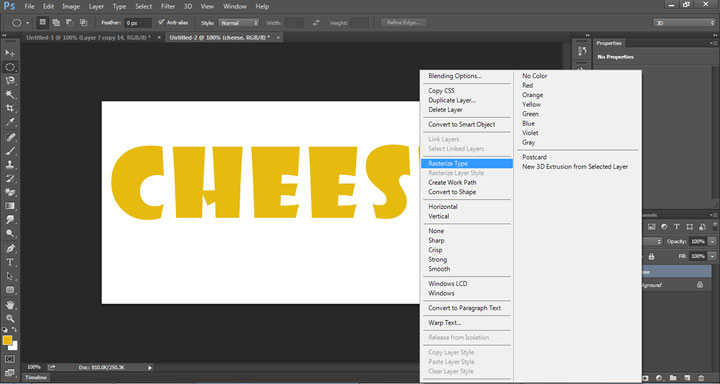Screen dimensions: 720x384
Task: Open the Style dropdown set to Normal
Action: [x=239, y=23]
